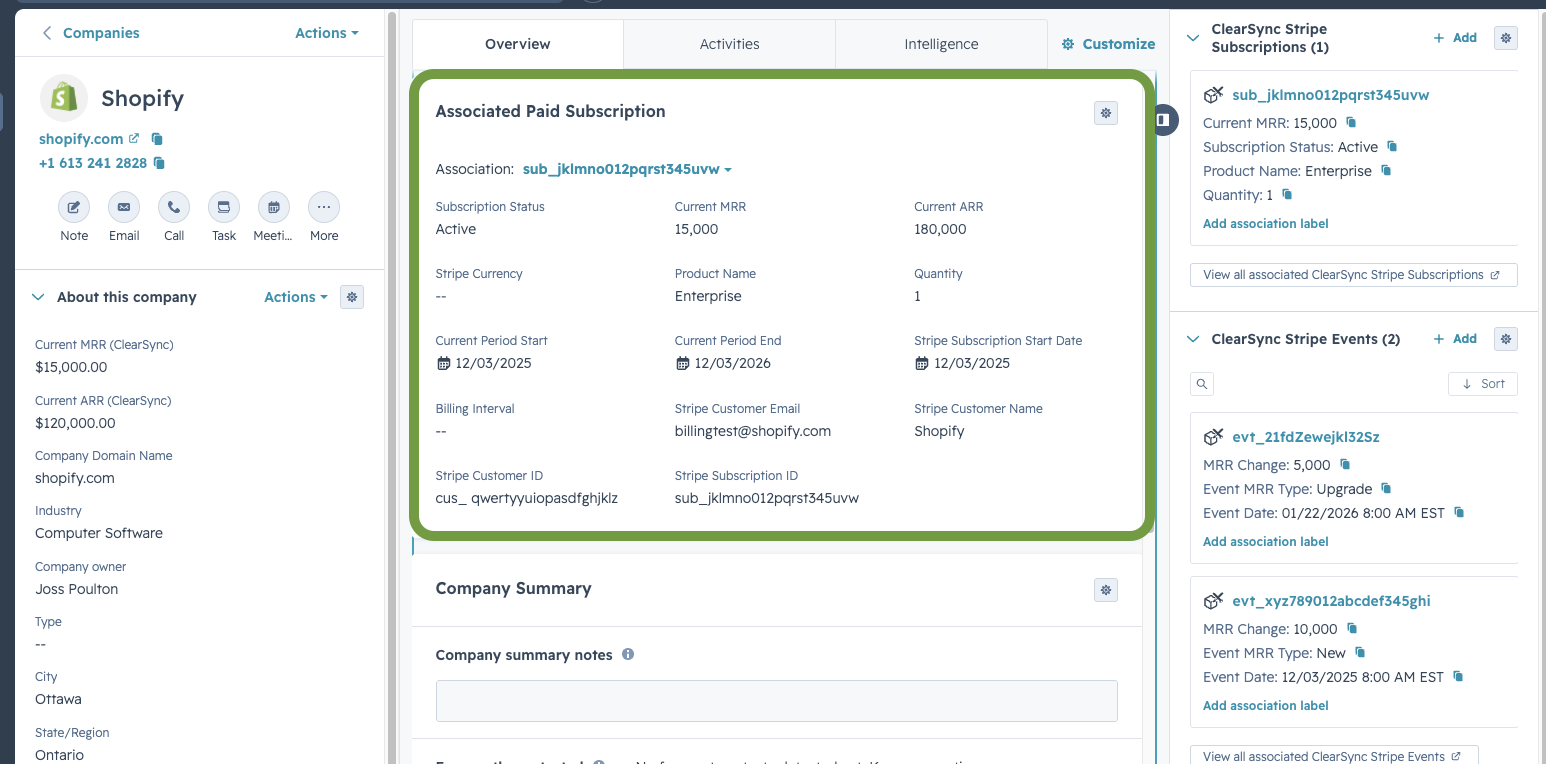Go back to Companies list
The height and width of the screenshot is (764, 1546).
pos(90,33)
